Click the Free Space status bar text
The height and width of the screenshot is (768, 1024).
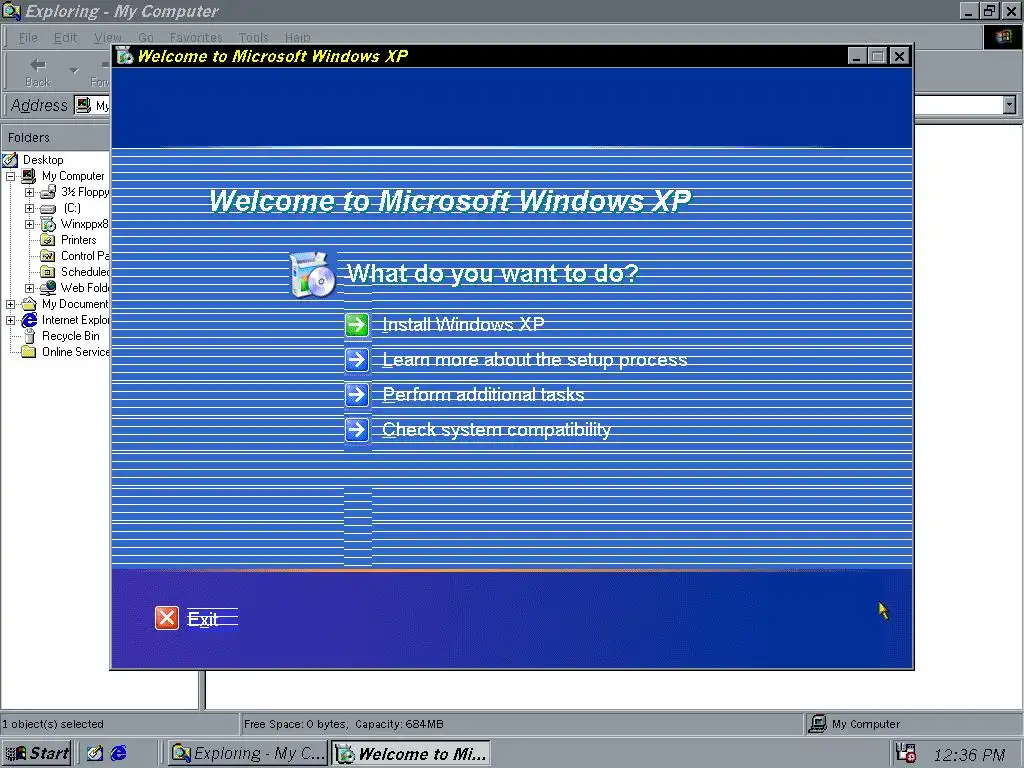344,724
